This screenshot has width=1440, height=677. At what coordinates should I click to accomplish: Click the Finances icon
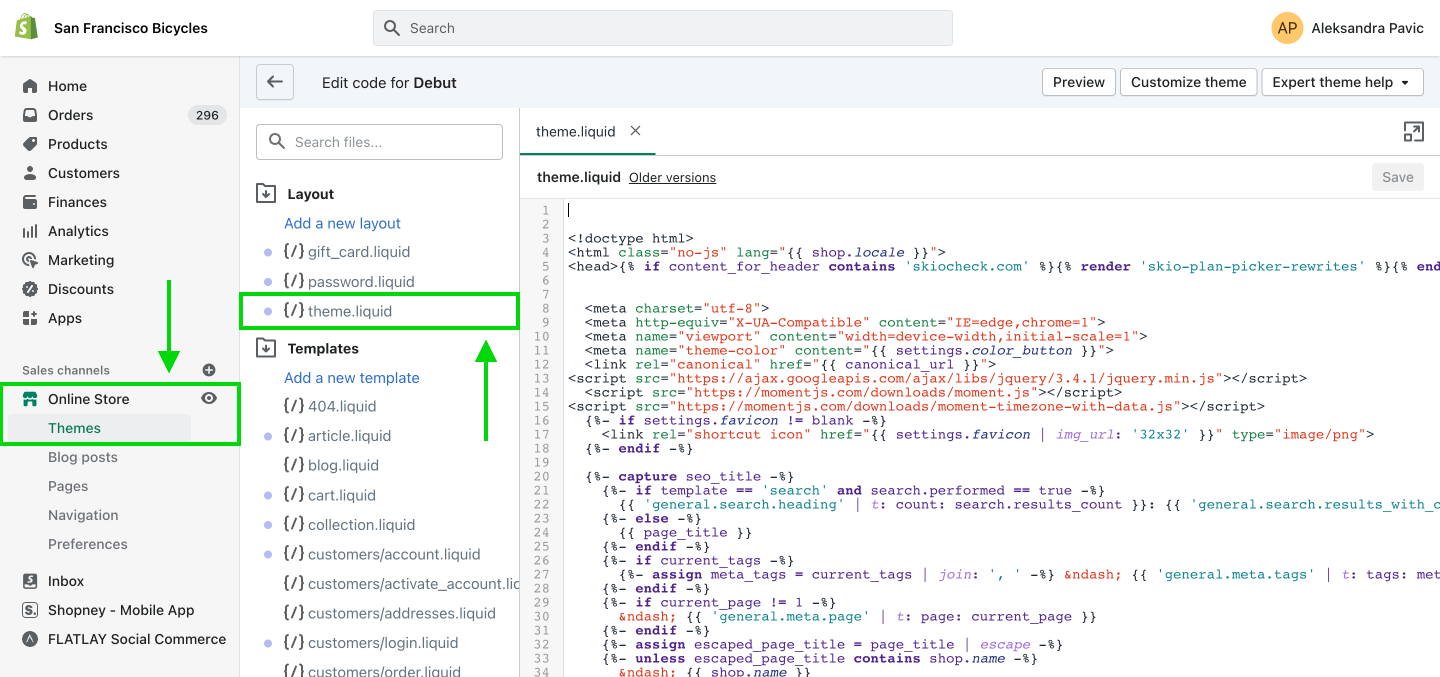(30, 202)
